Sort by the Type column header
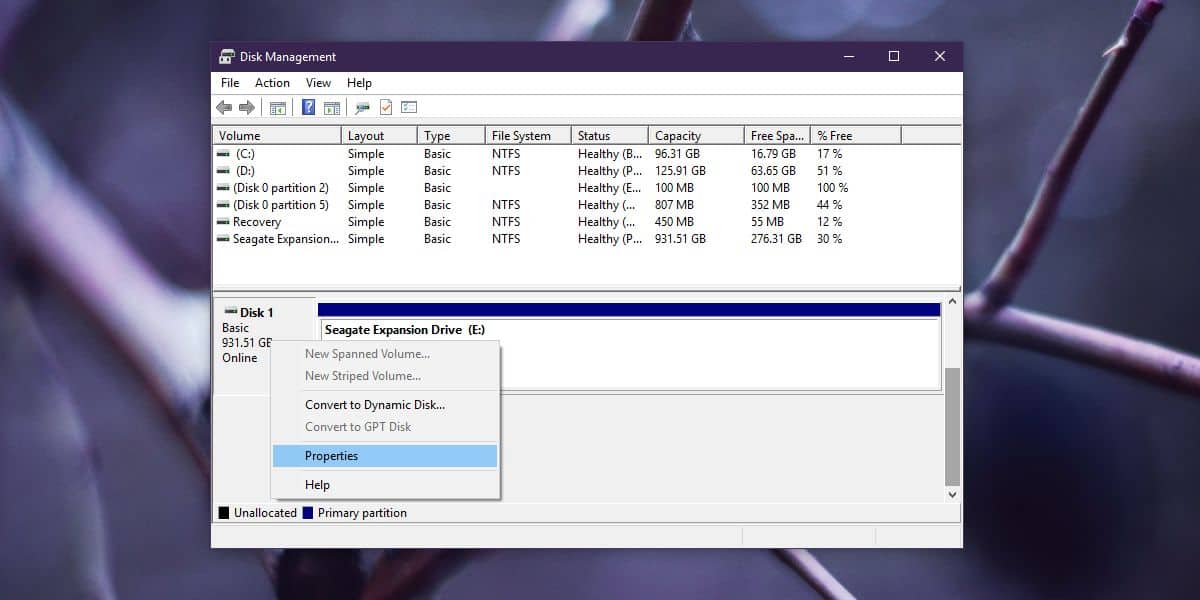Image resolution: width=1200 pixels, height=600 pixels. (451, 135)
